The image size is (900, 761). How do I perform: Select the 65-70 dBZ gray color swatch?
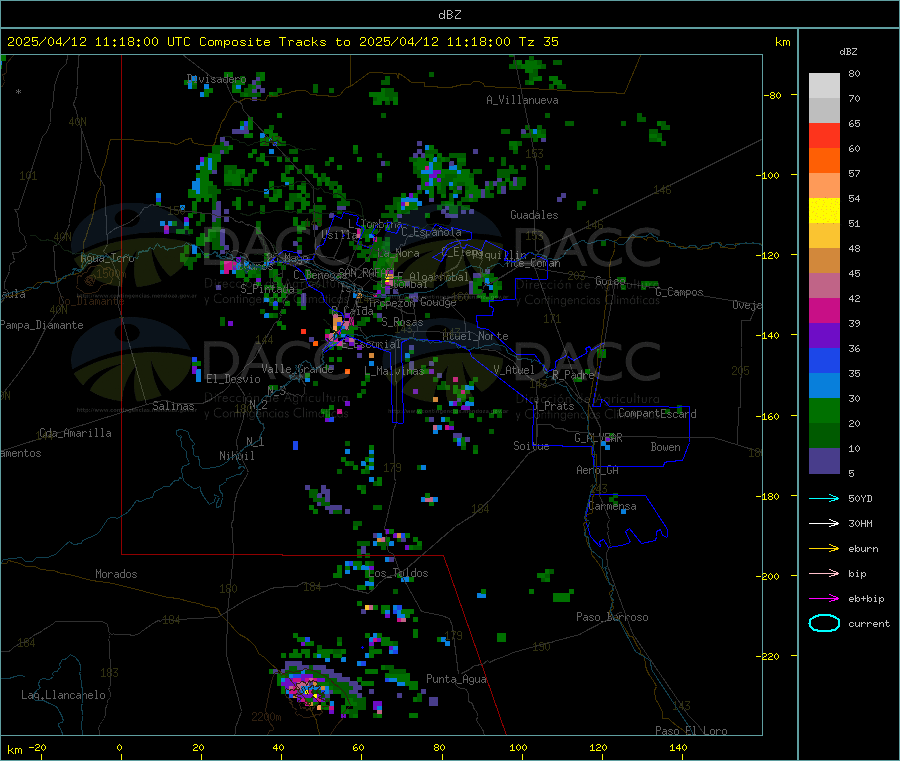[824, 111]
